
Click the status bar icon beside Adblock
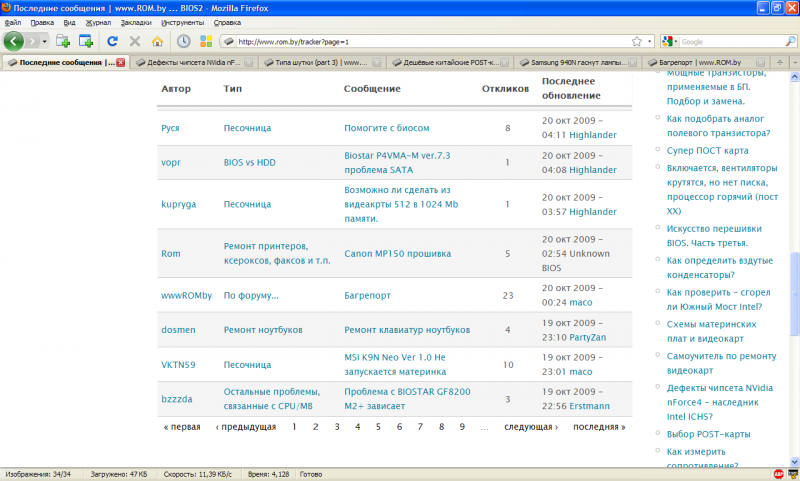(x=793, y=474)
